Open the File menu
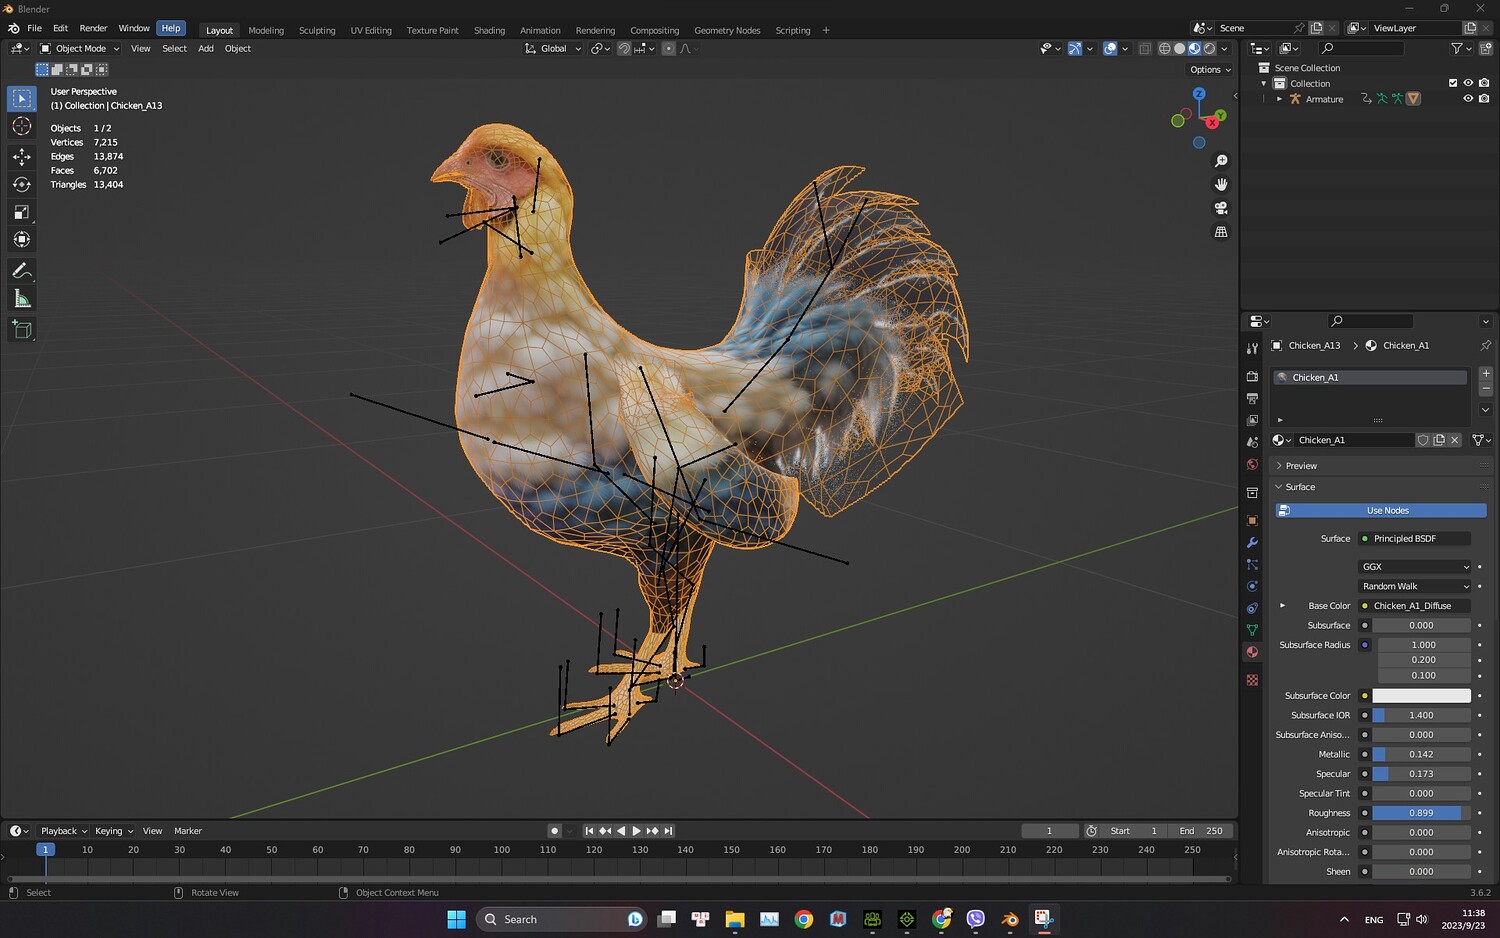This screenshot has width=1500, height=938. (34, 28)
